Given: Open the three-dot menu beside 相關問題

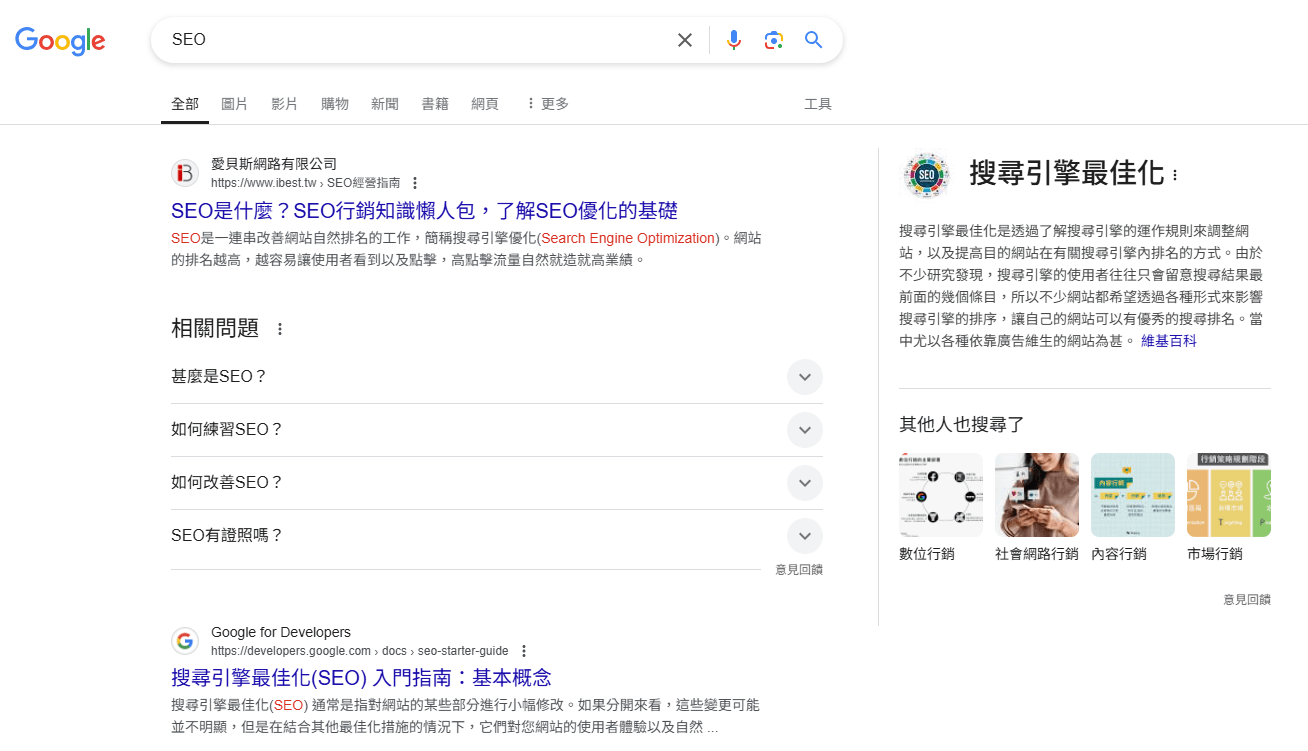Looking at the screenshot, I should (x=280, y=329).
